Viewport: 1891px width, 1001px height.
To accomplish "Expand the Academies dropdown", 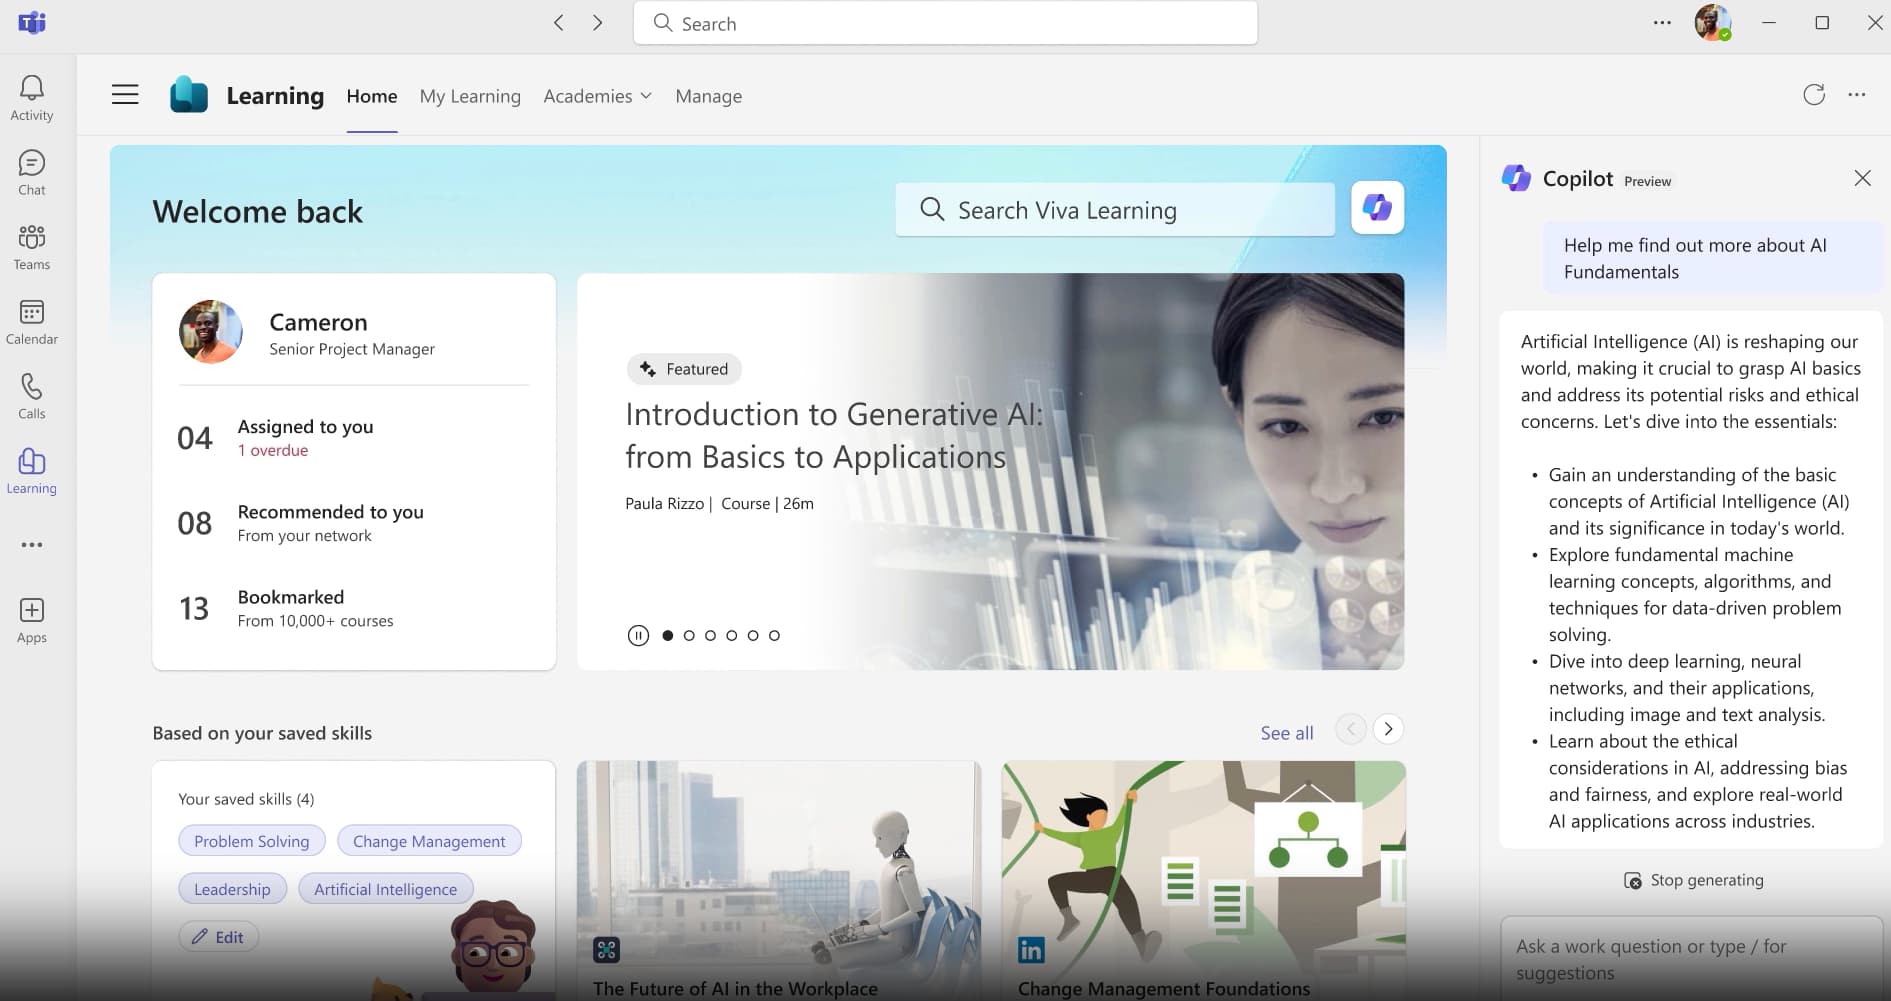I will [597, 96].
